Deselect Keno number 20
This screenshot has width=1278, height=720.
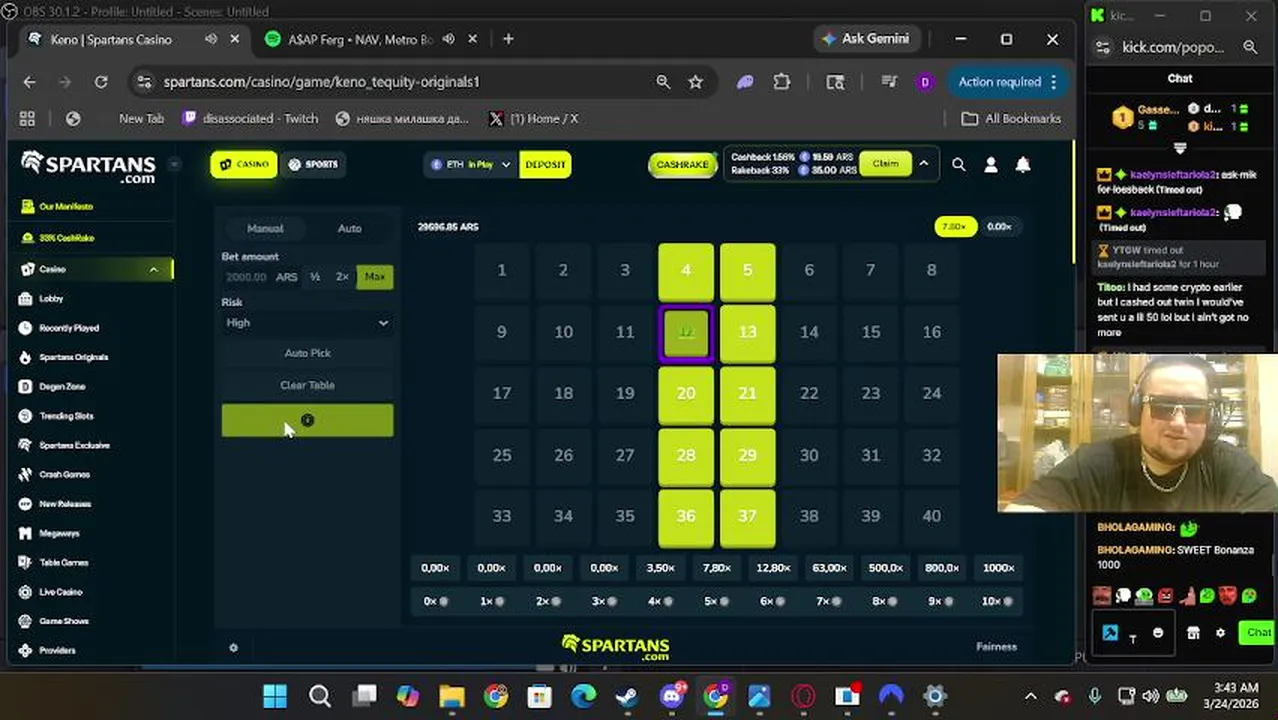(686, 394)
